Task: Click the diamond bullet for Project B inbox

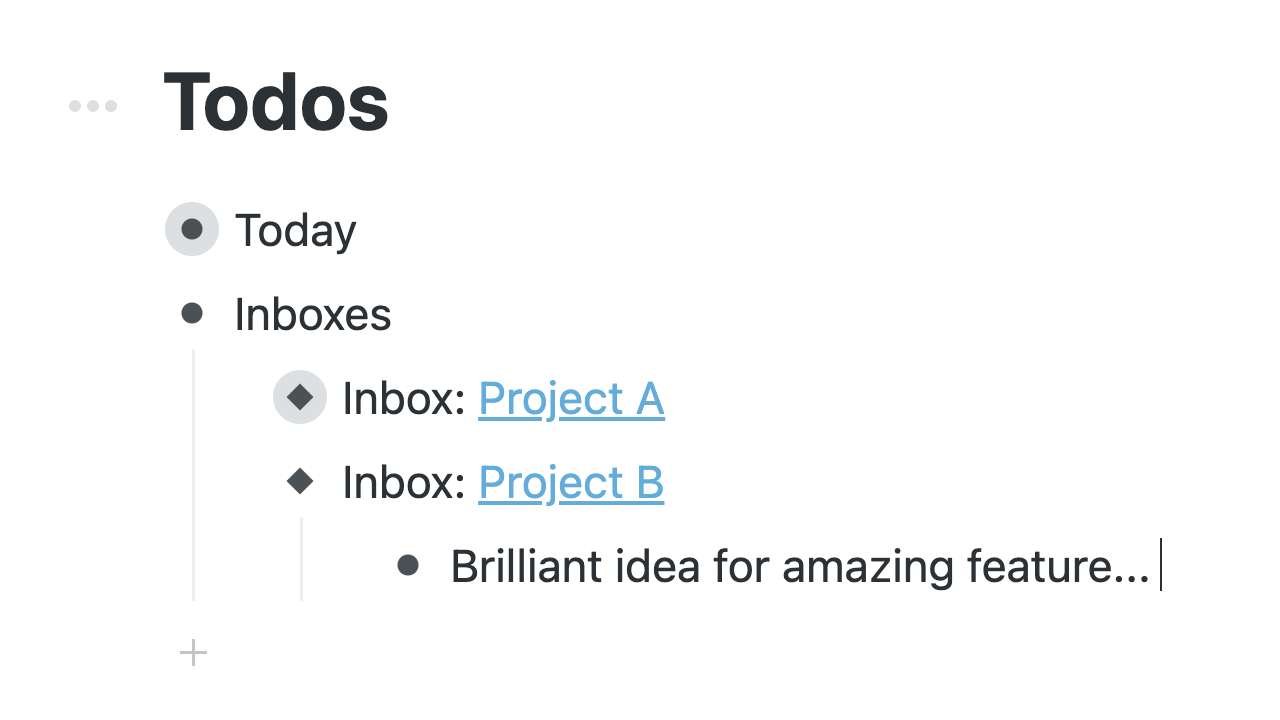Action: [300, 482]
